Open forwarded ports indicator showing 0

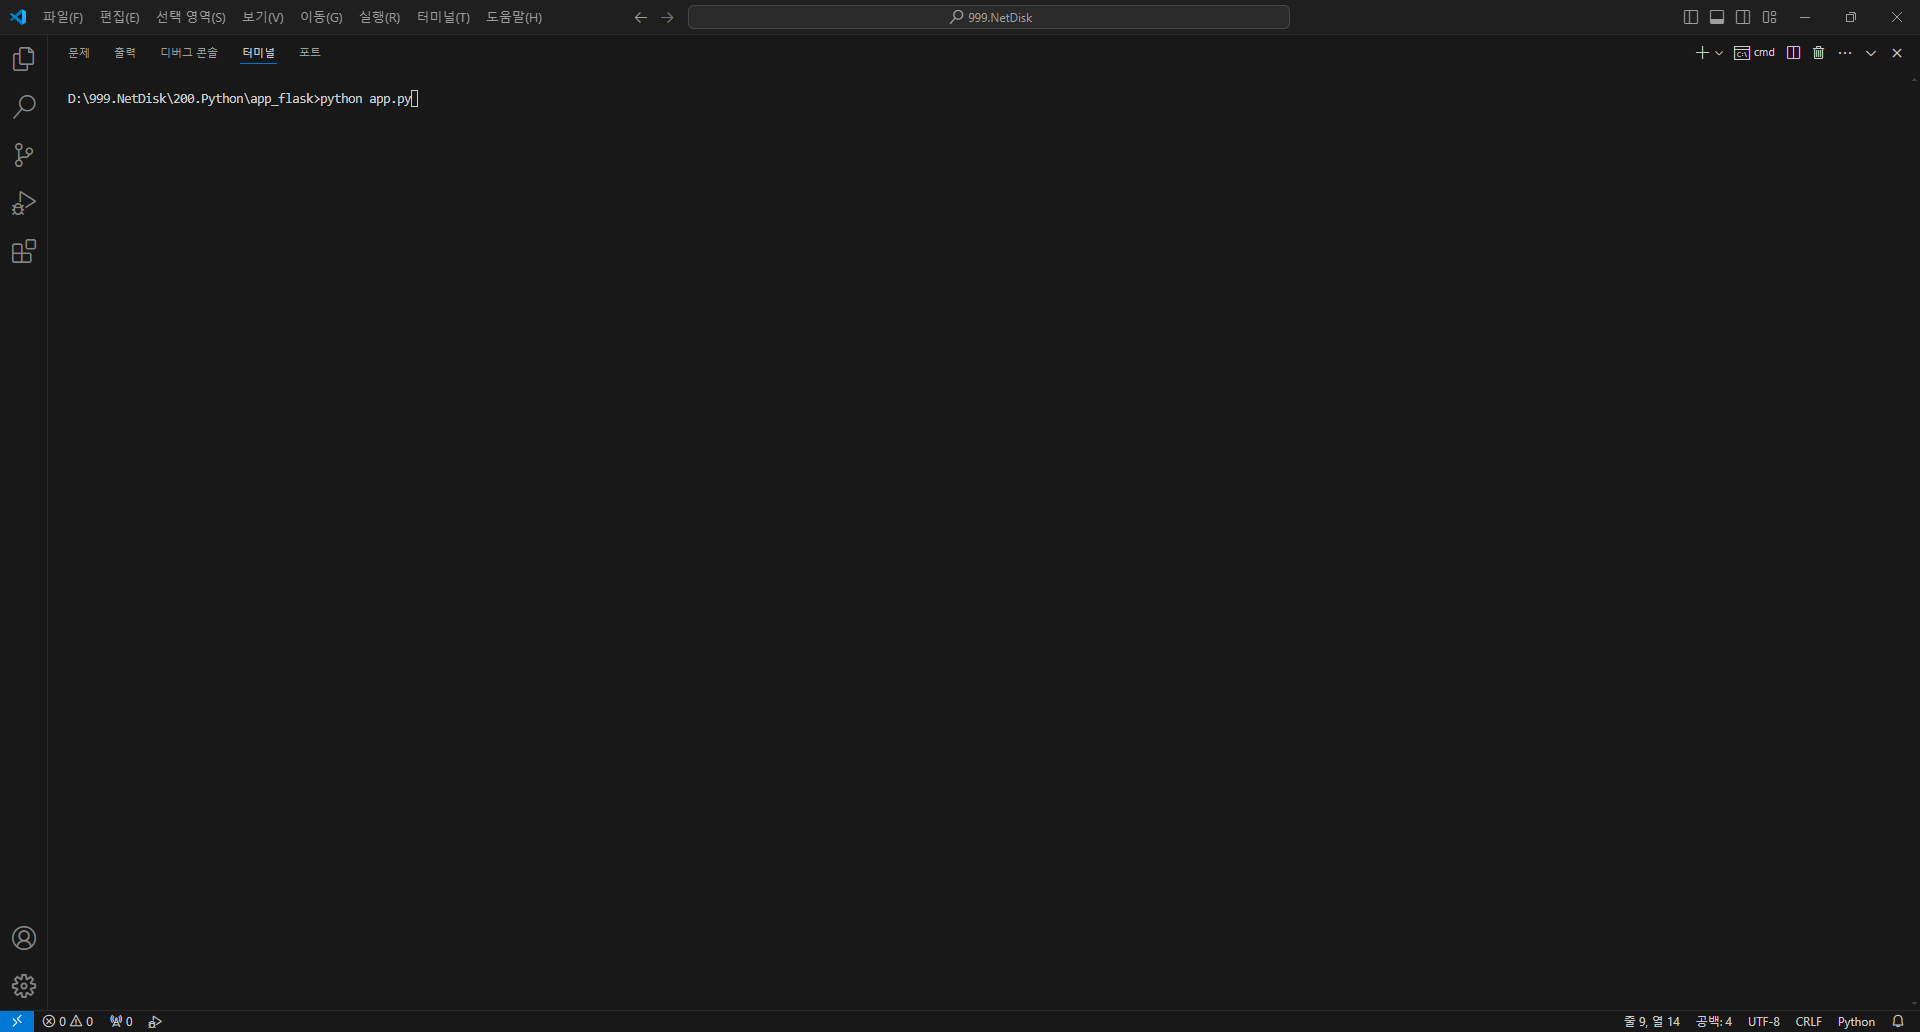pos(121,1021)
